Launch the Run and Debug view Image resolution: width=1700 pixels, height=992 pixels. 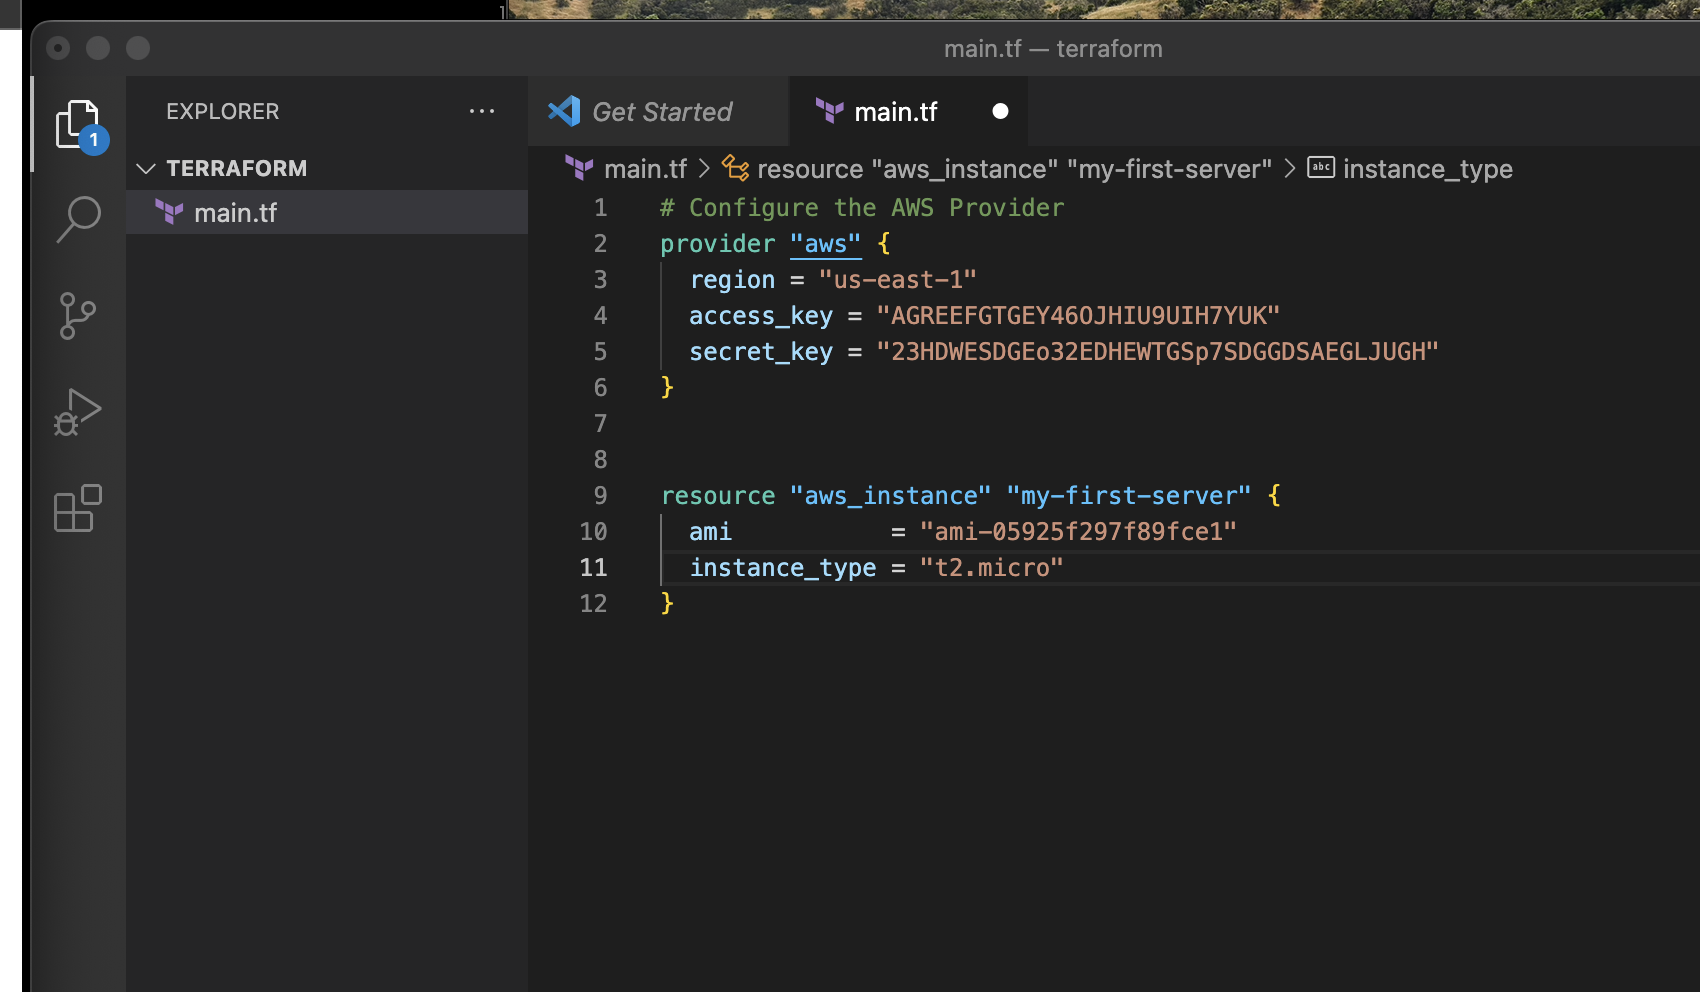click(78, 411)
